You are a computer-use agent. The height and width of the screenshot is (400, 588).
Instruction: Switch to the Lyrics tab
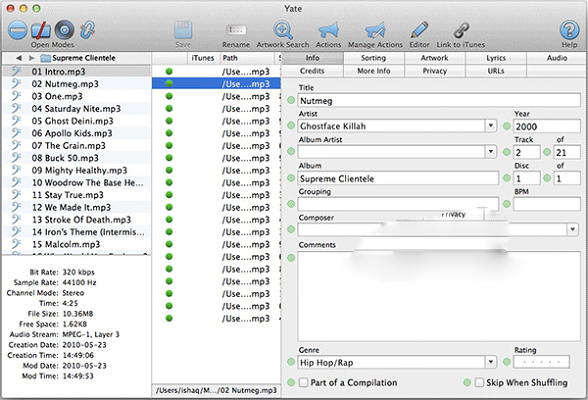pos(496,58)
